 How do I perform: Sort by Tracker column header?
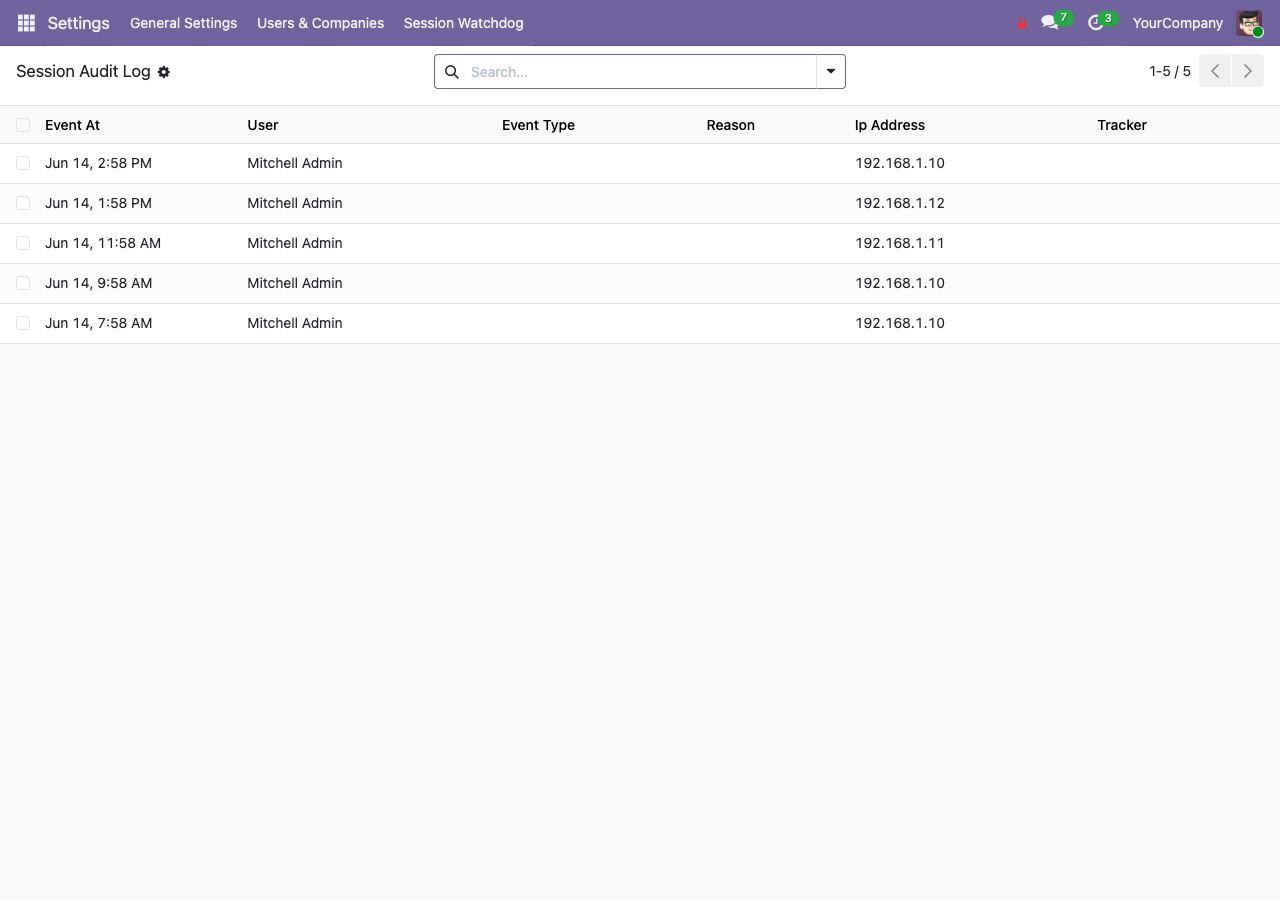coord(1122,125)
